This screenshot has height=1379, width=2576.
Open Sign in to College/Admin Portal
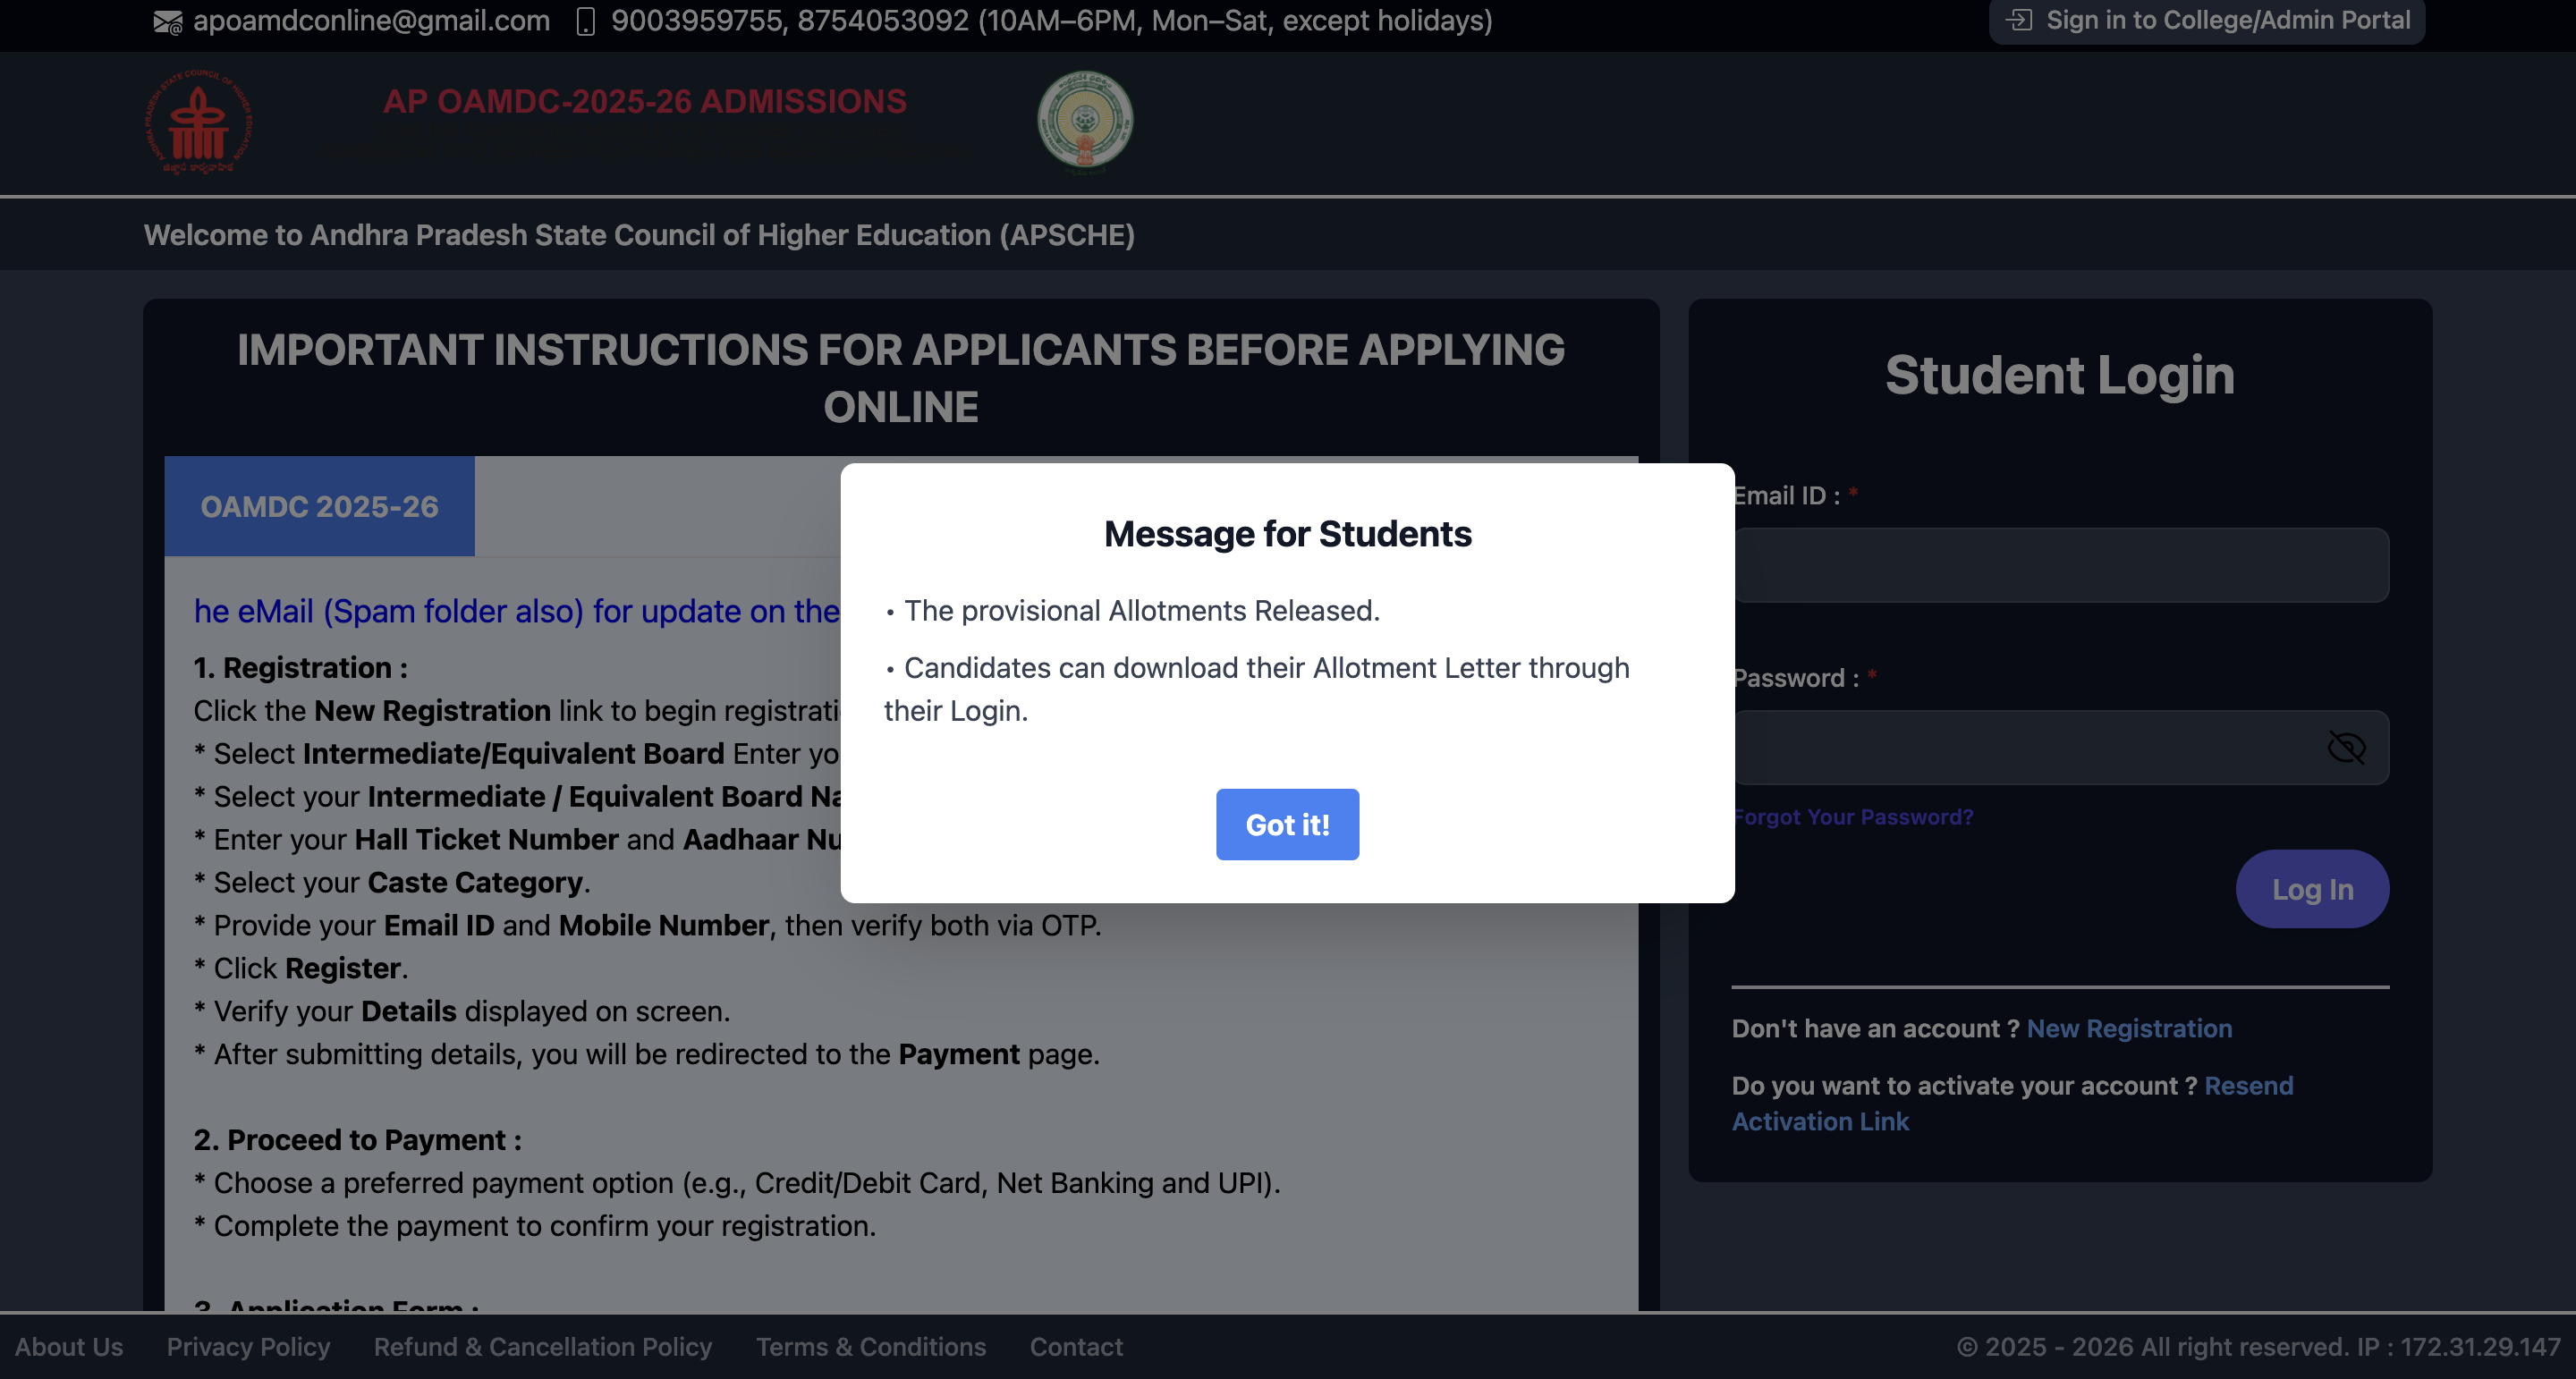[x=2226, y=20]
